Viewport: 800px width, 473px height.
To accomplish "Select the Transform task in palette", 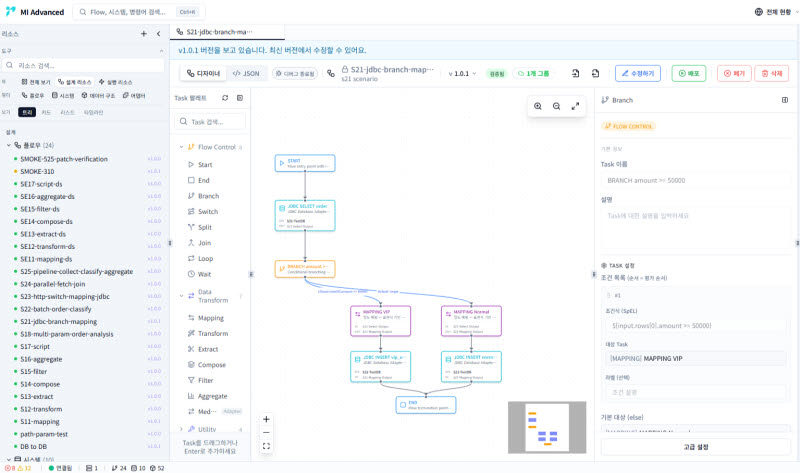I will point(212,334).
